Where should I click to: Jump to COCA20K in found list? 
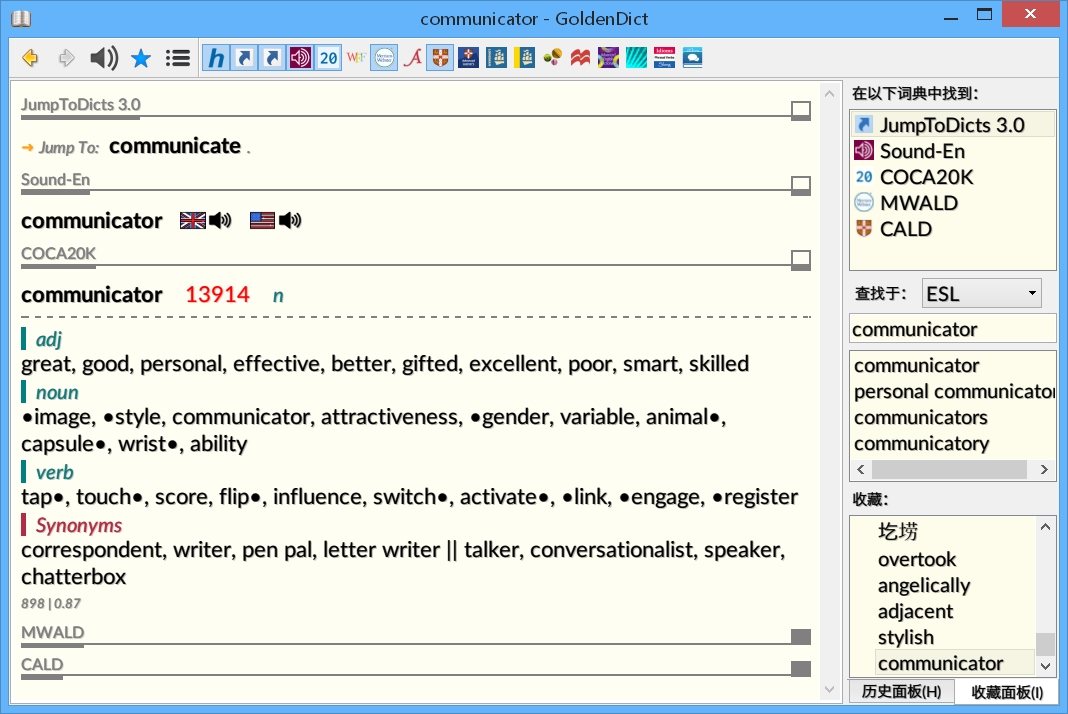click(x=952, y=176)
